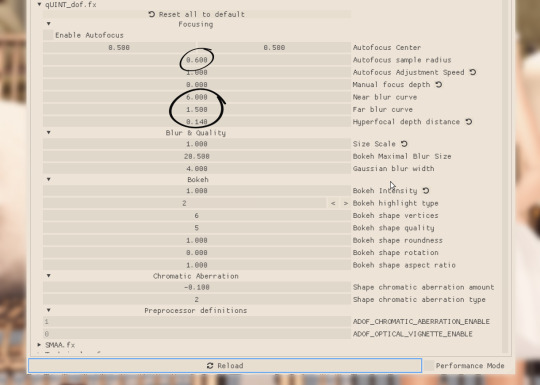Click Reset all to default button
Screen dimensions: 540x385
coord(197,14)
